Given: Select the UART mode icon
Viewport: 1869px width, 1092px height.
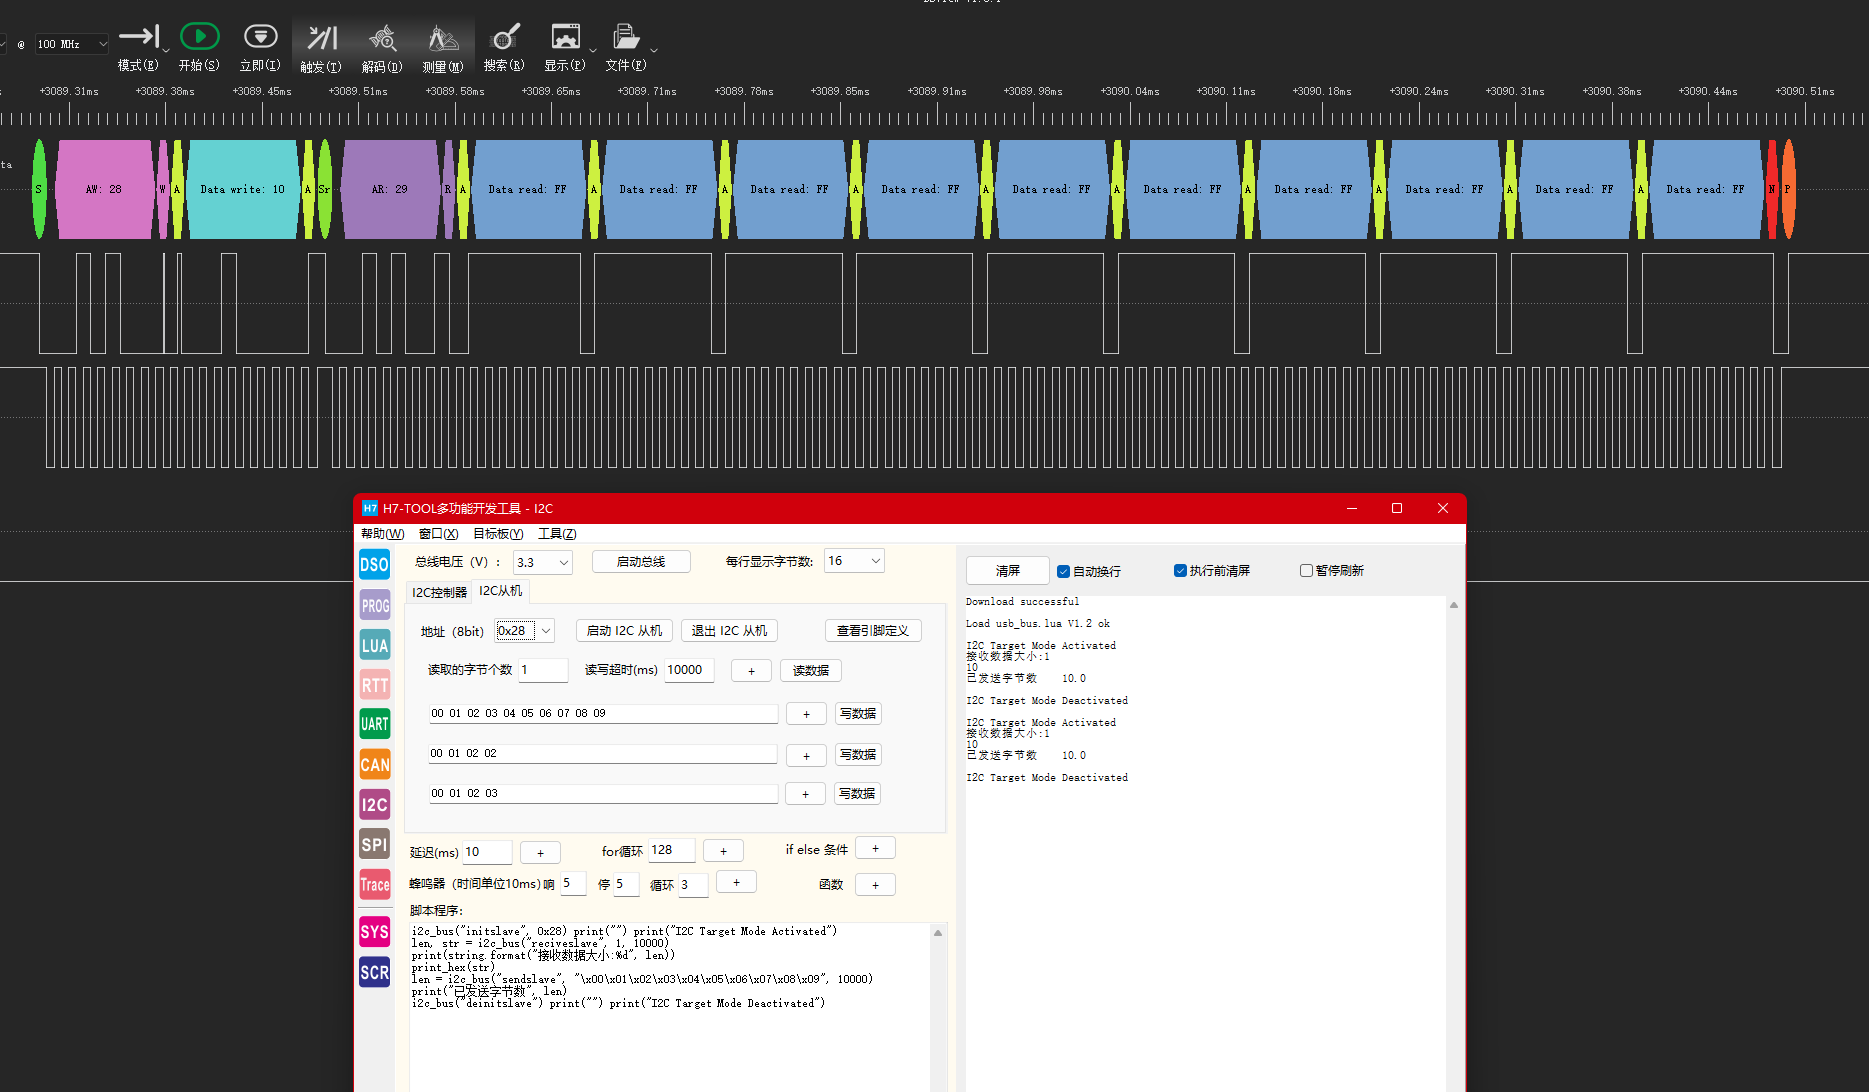Looking at the screenshot, I should pyautogui.click(x=374, y=723).
